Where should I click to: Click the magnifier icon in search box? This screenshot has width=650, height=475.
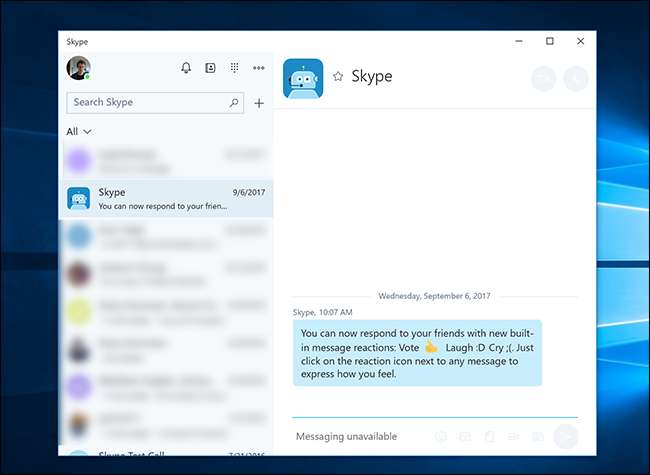coord(234,102)
